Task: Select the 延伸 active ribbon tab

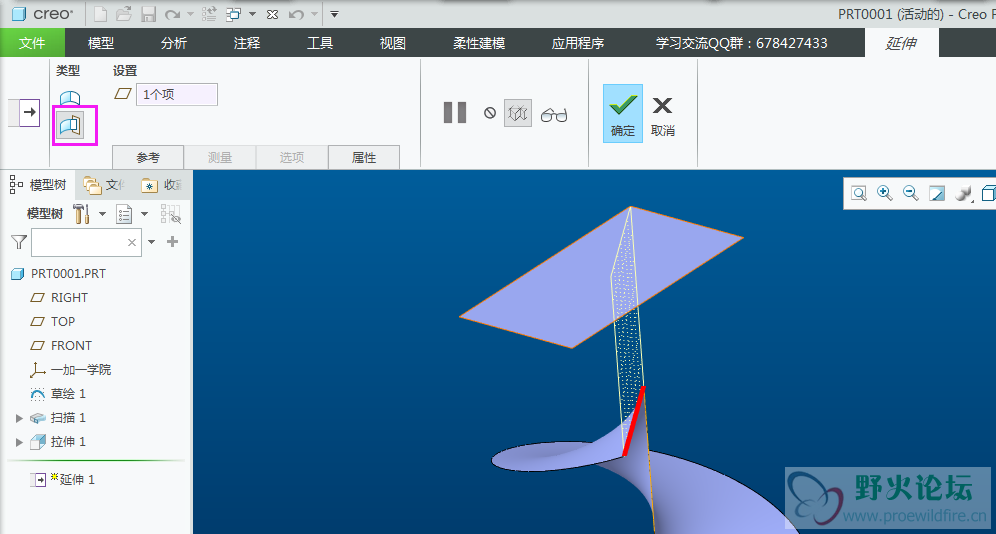Action: pos(901,43)
